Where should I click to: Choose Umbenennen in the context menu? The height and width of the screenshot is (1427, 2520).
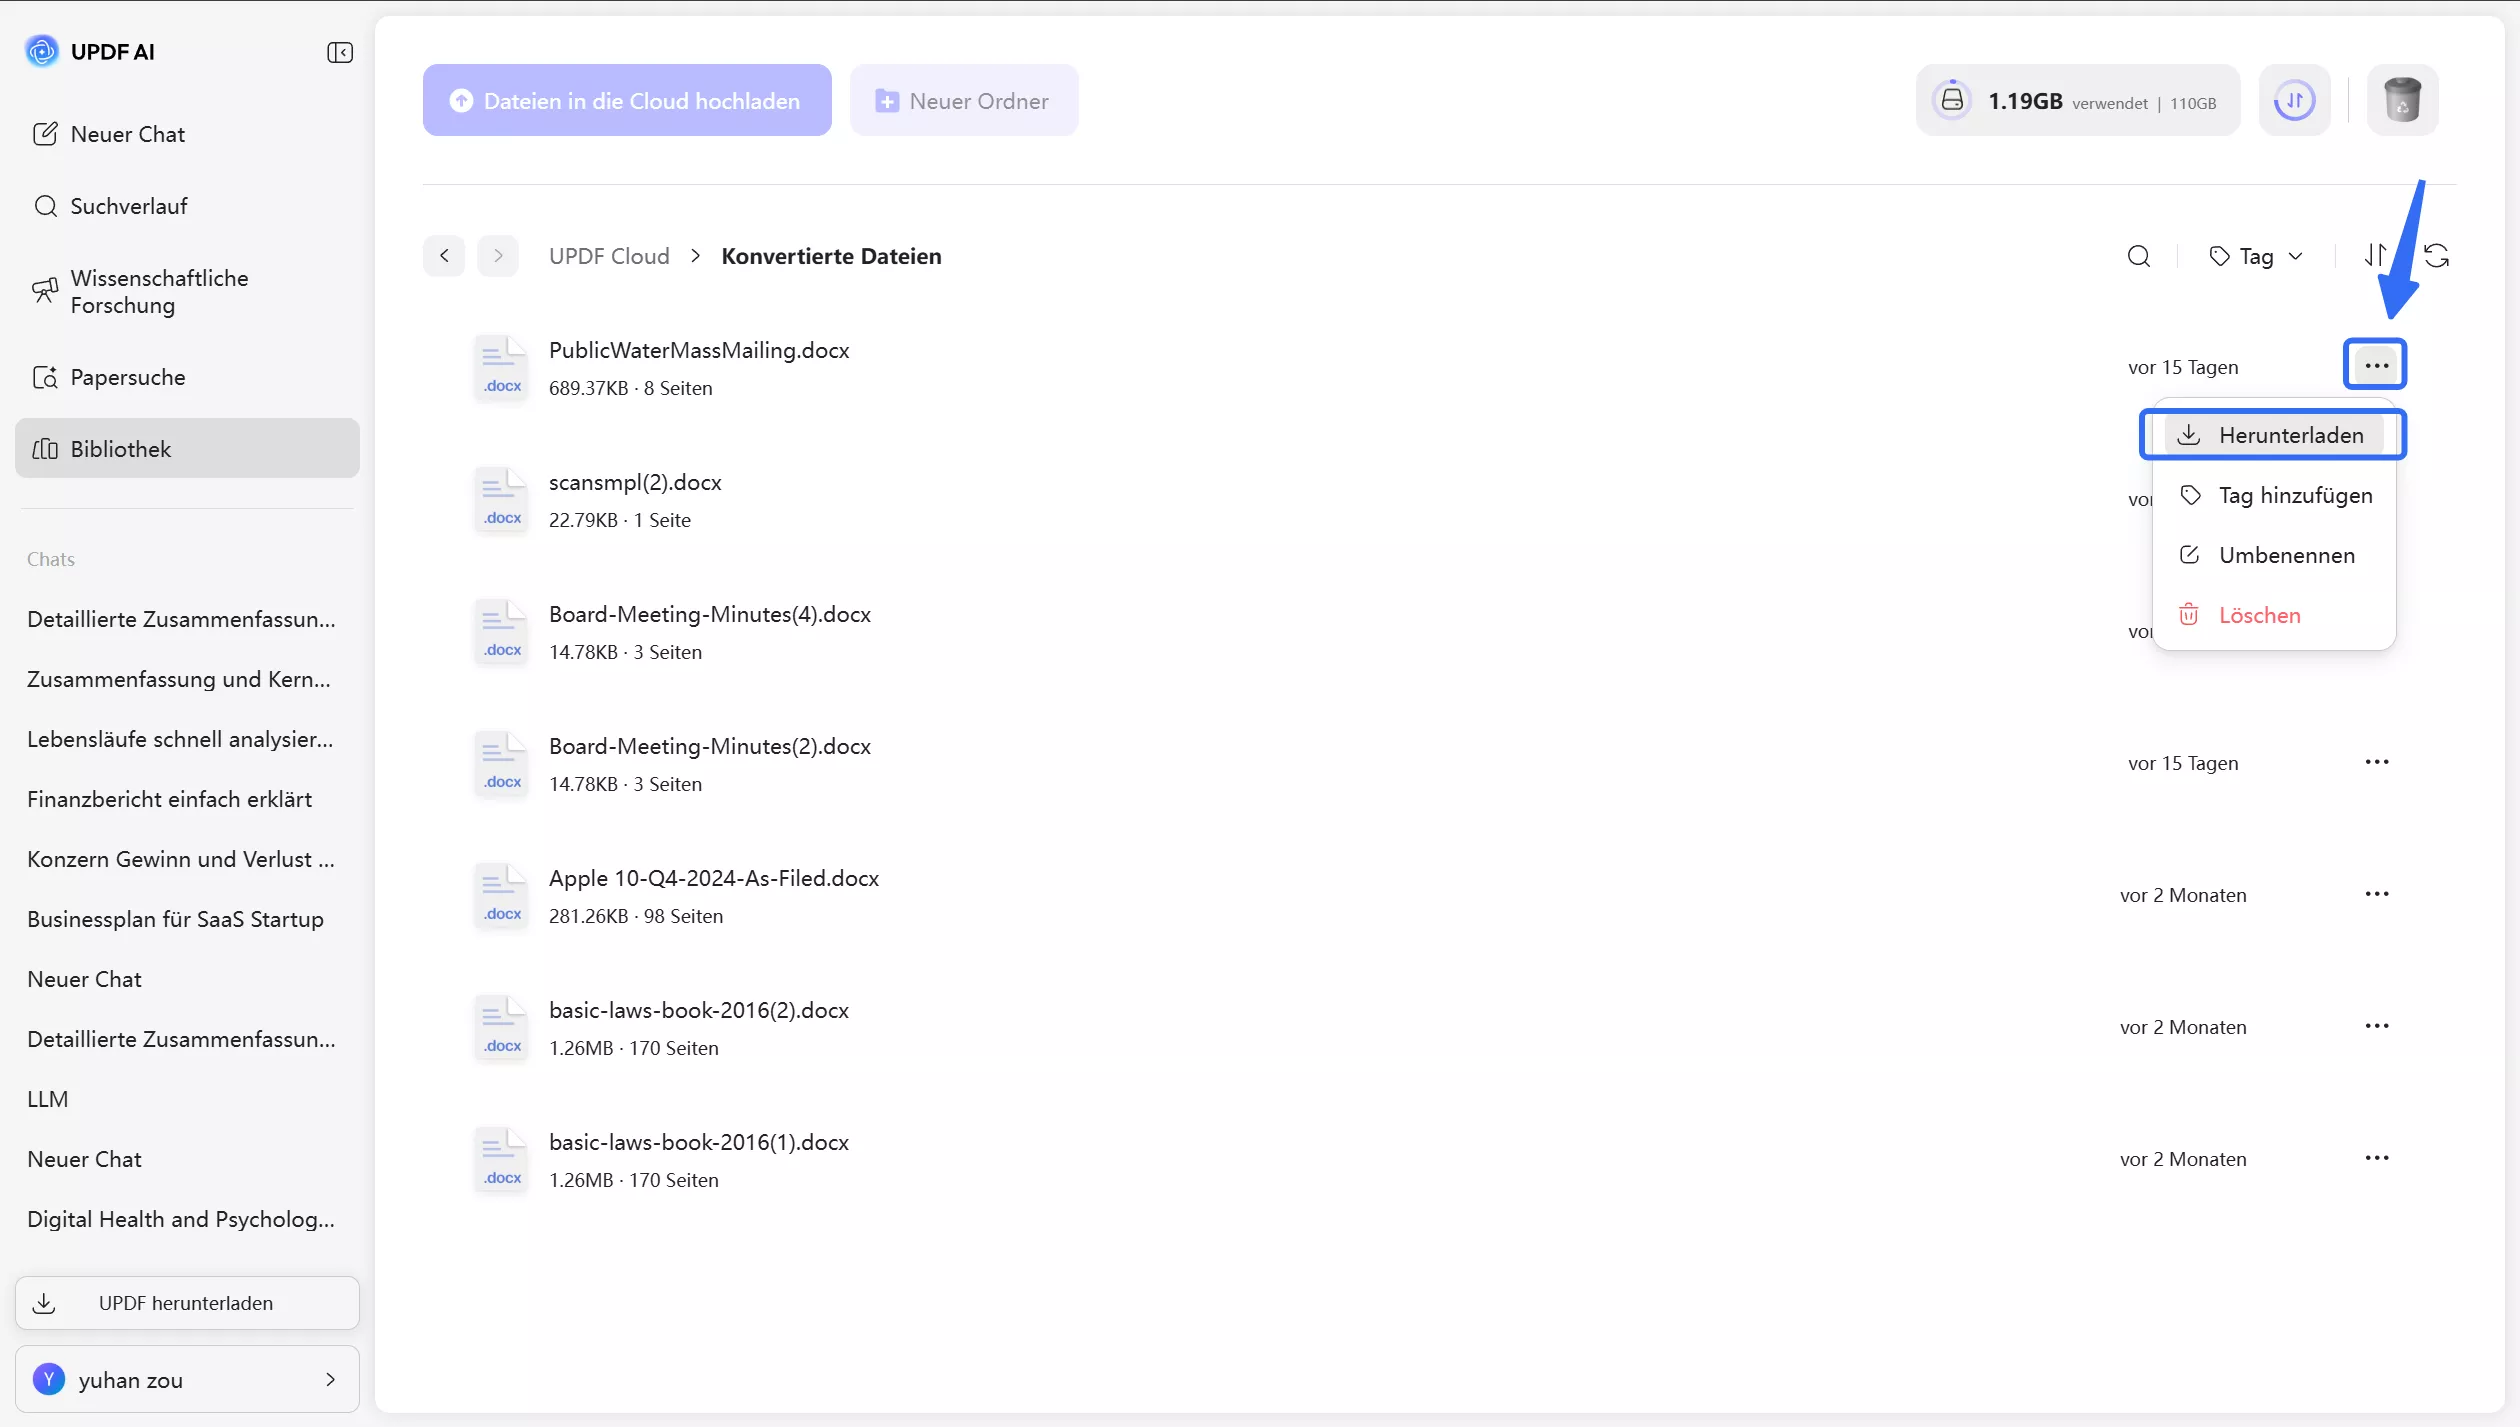tap(2286, 555)
